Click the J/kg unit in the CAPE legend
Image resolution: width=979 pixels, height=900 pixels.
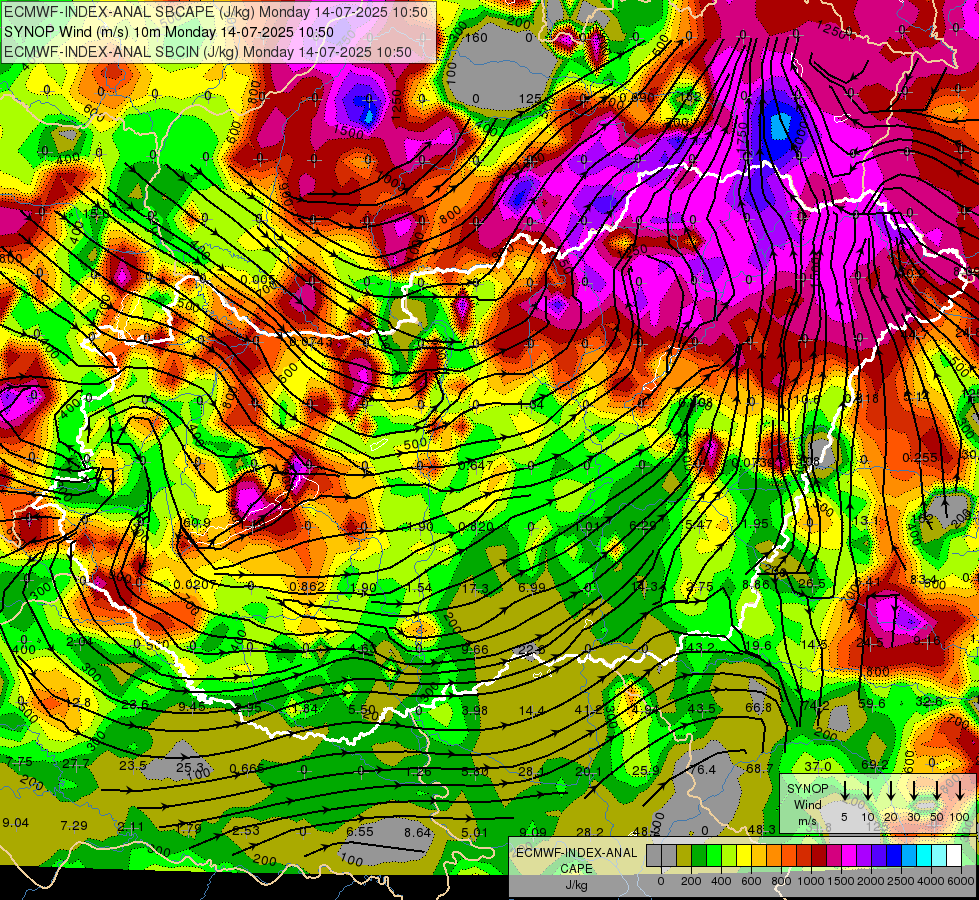click(576, 885)
